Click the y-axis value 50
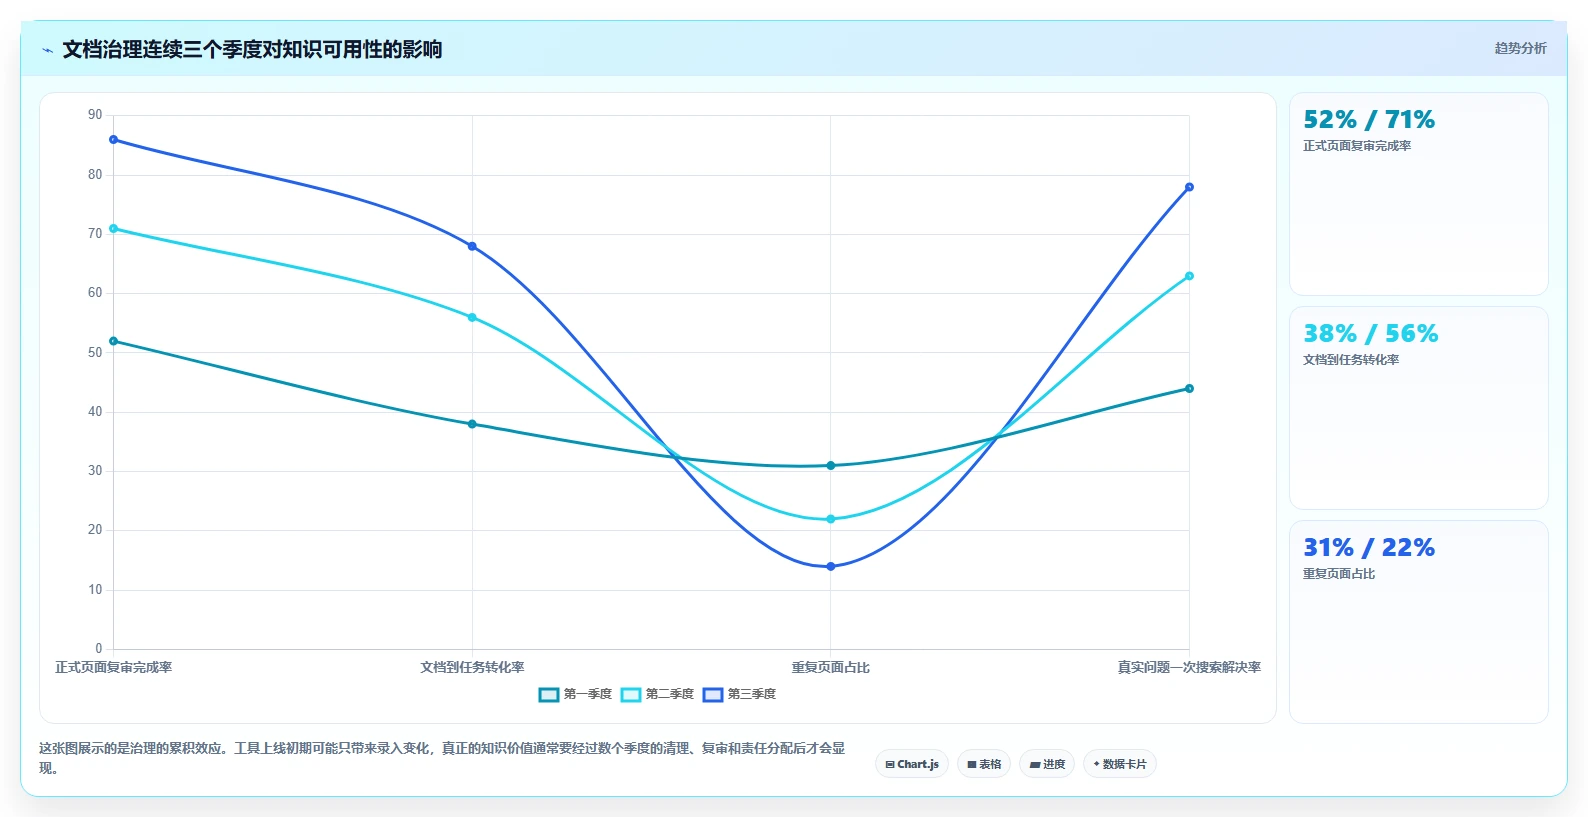 [x=95, y=352]
